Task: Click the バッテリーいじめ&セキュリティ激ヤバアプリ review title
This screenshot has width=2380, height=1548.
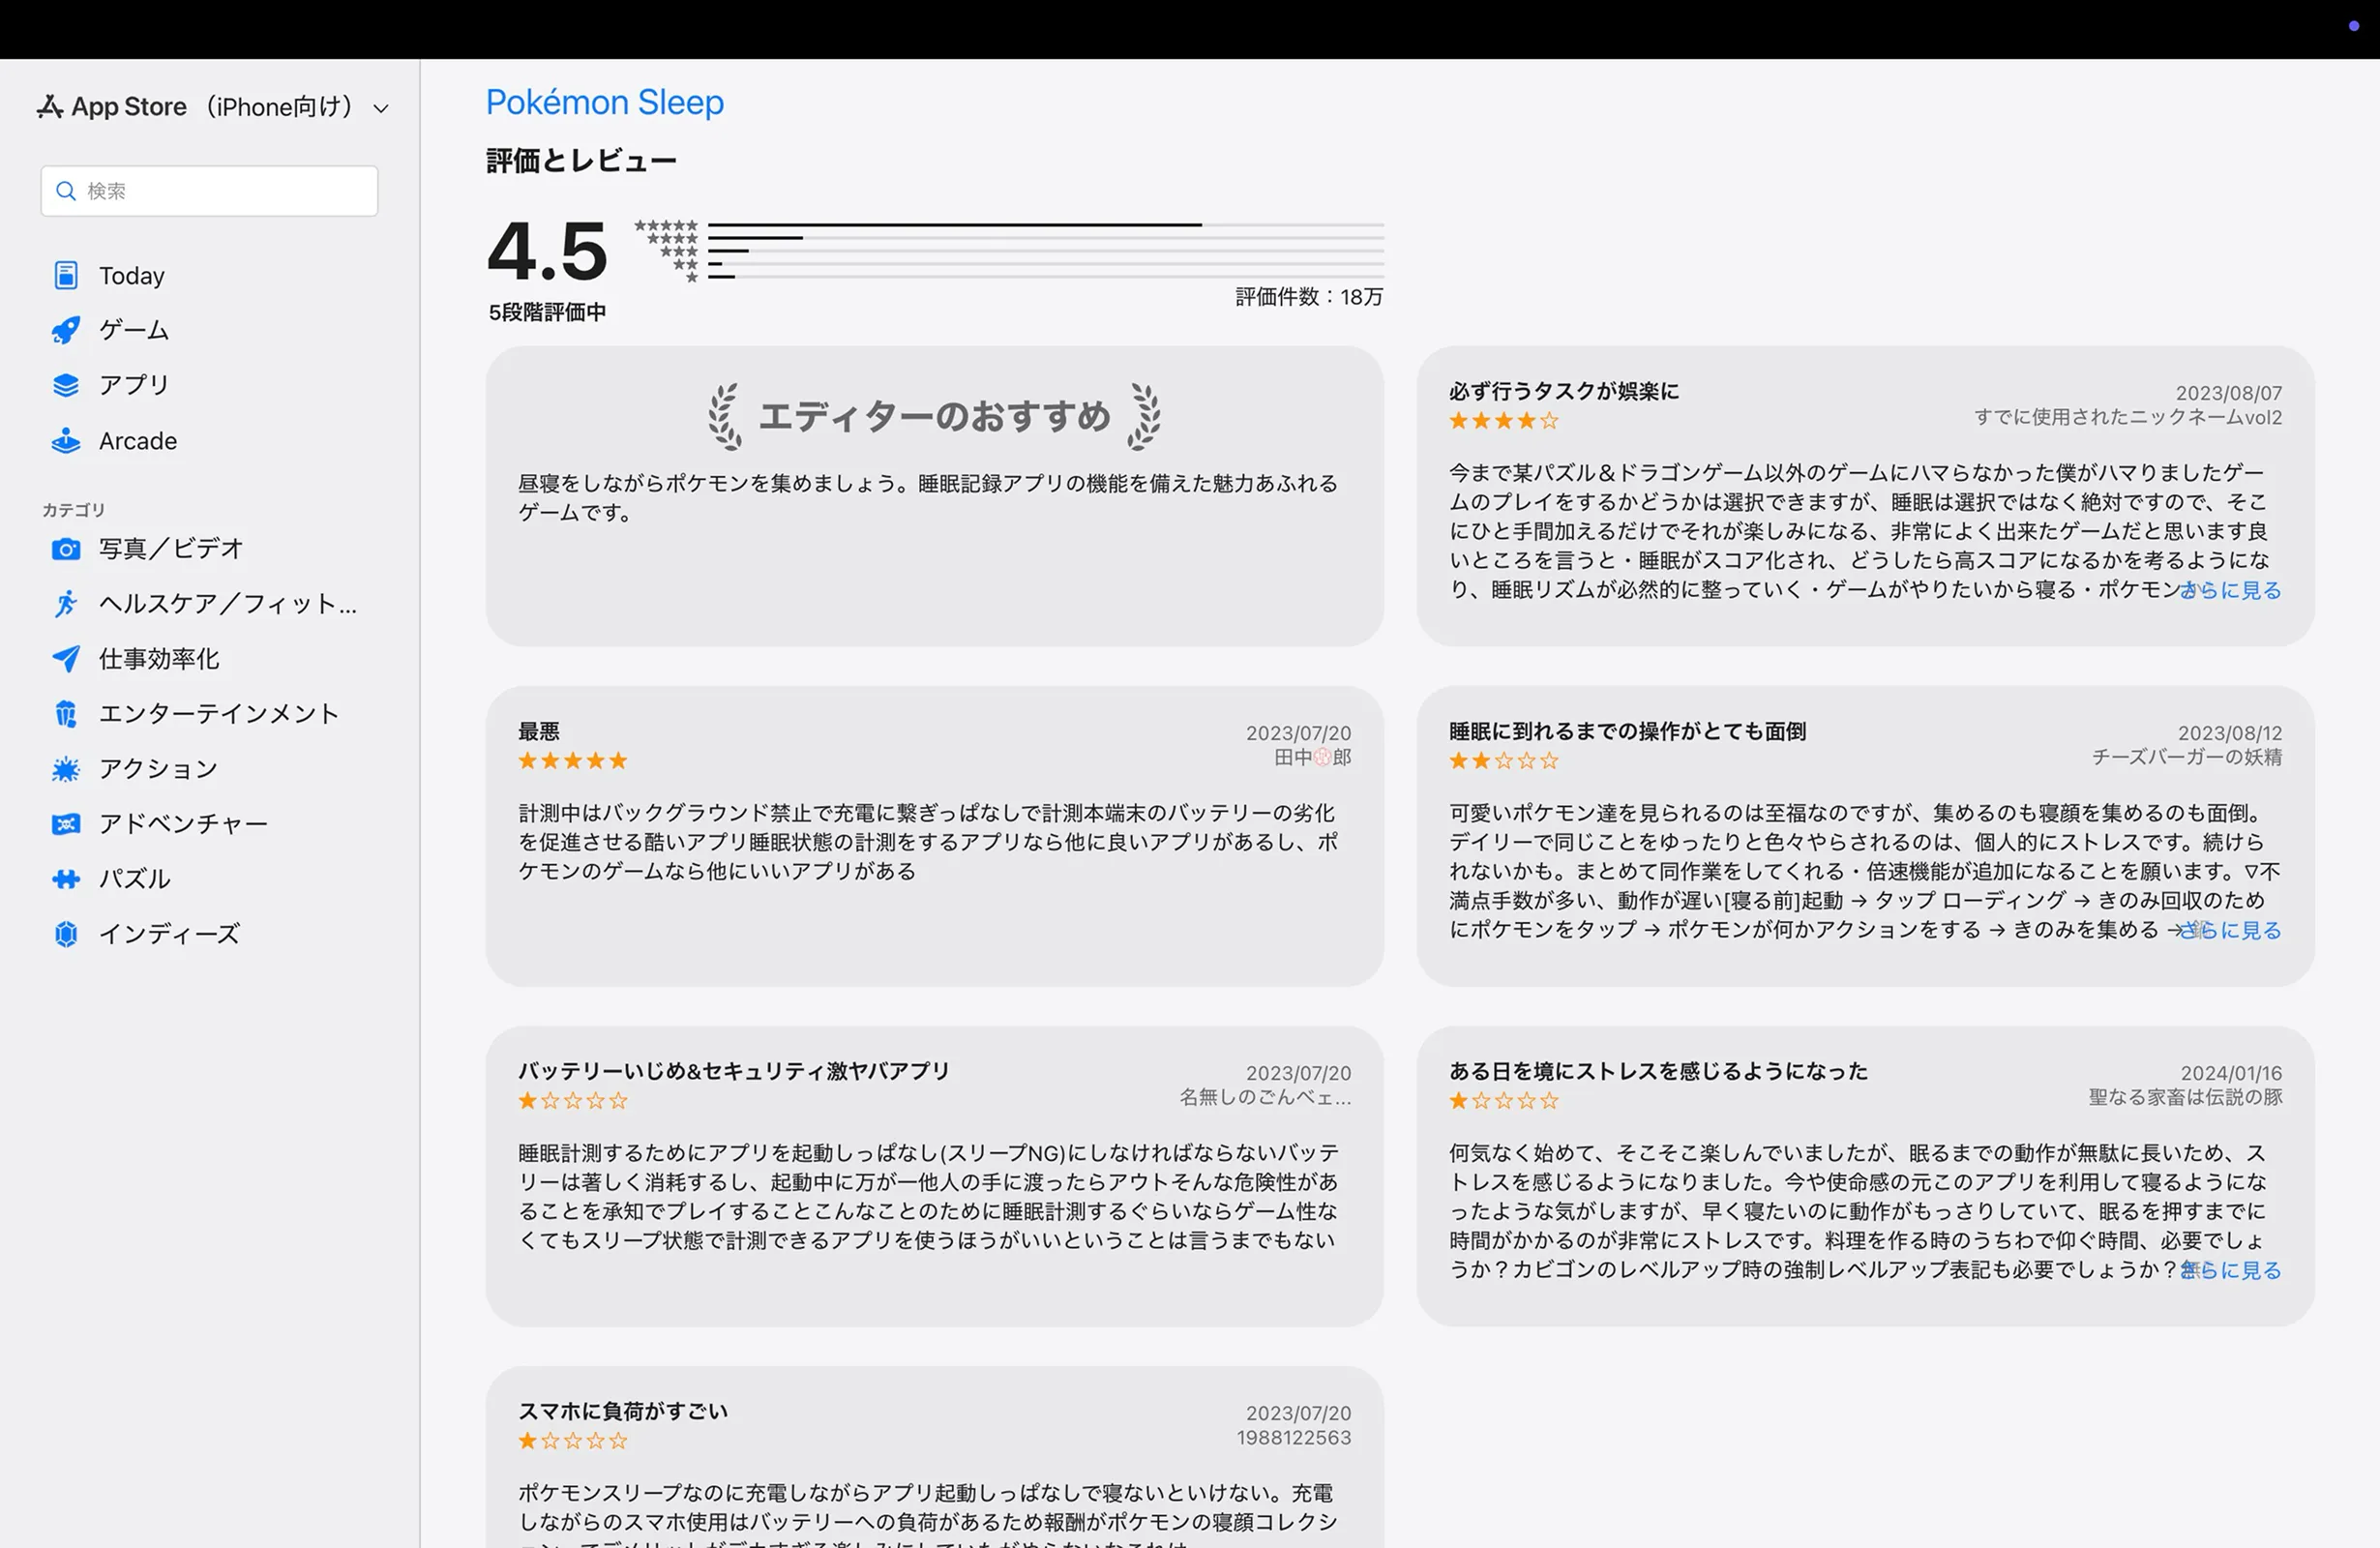Action: click(x=734, y=1071)
